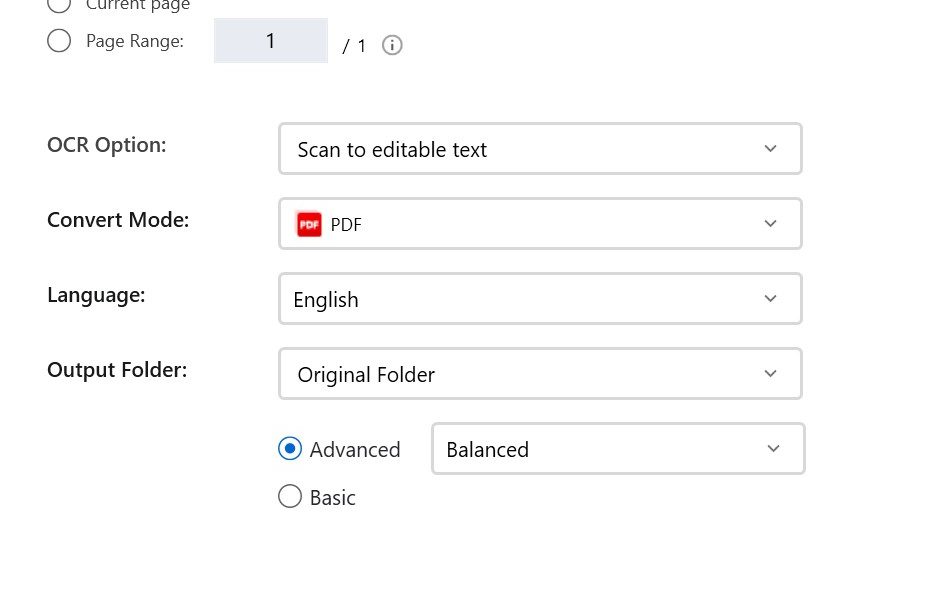Select the Current page radio button

[x=59, y=5]
